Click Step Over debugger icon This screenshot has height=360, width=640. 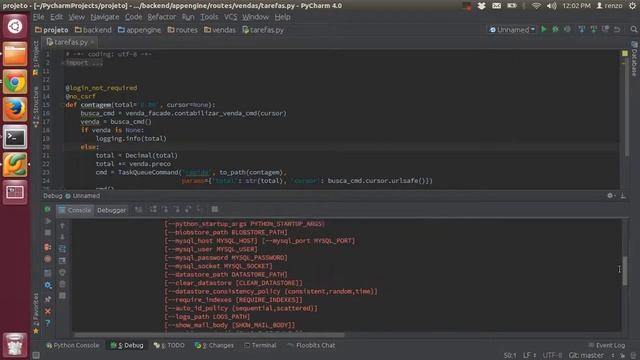(x=153, y=210)
